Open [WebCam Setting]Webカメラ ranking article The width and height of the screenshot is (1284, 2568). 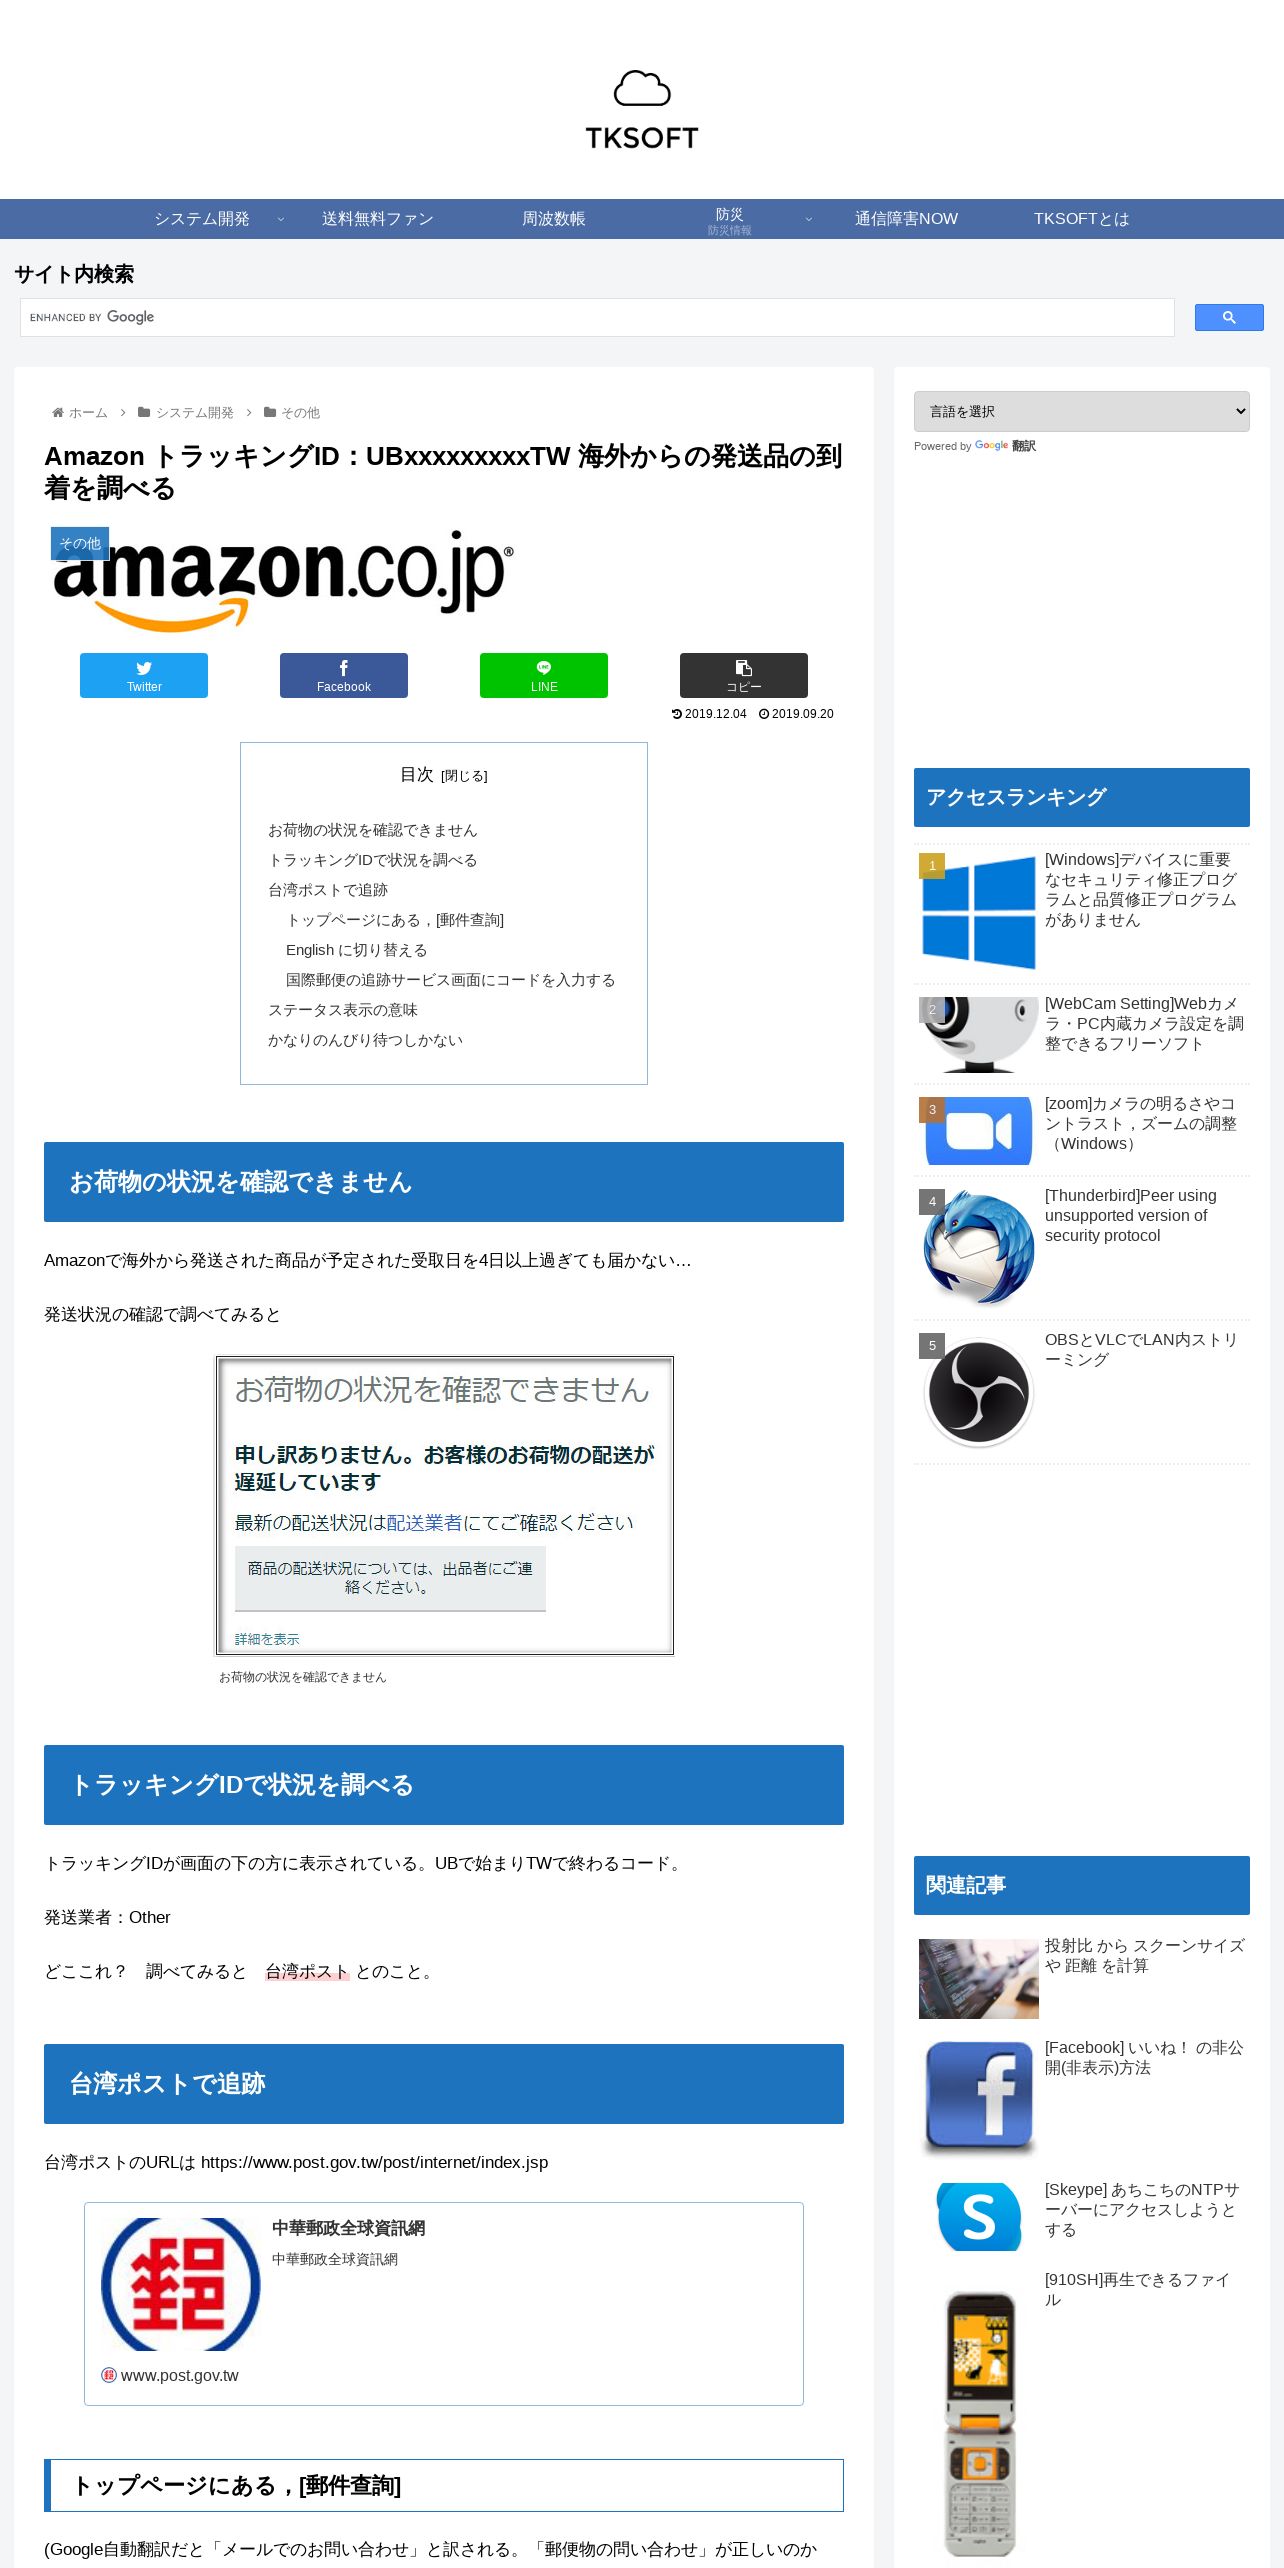(1144, 1023)
